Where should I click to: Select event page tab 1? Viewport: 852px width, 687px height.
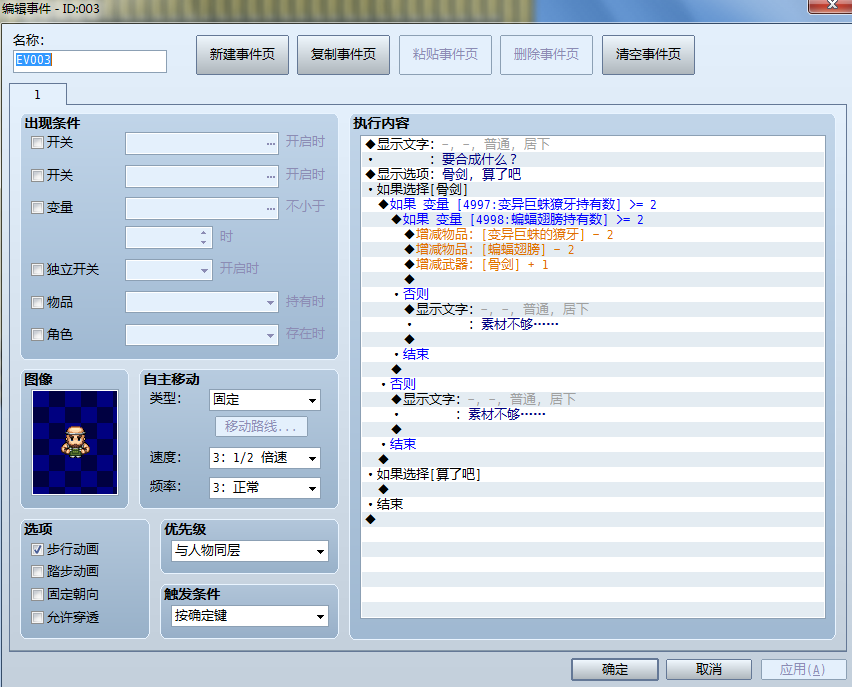coord(37,95)
